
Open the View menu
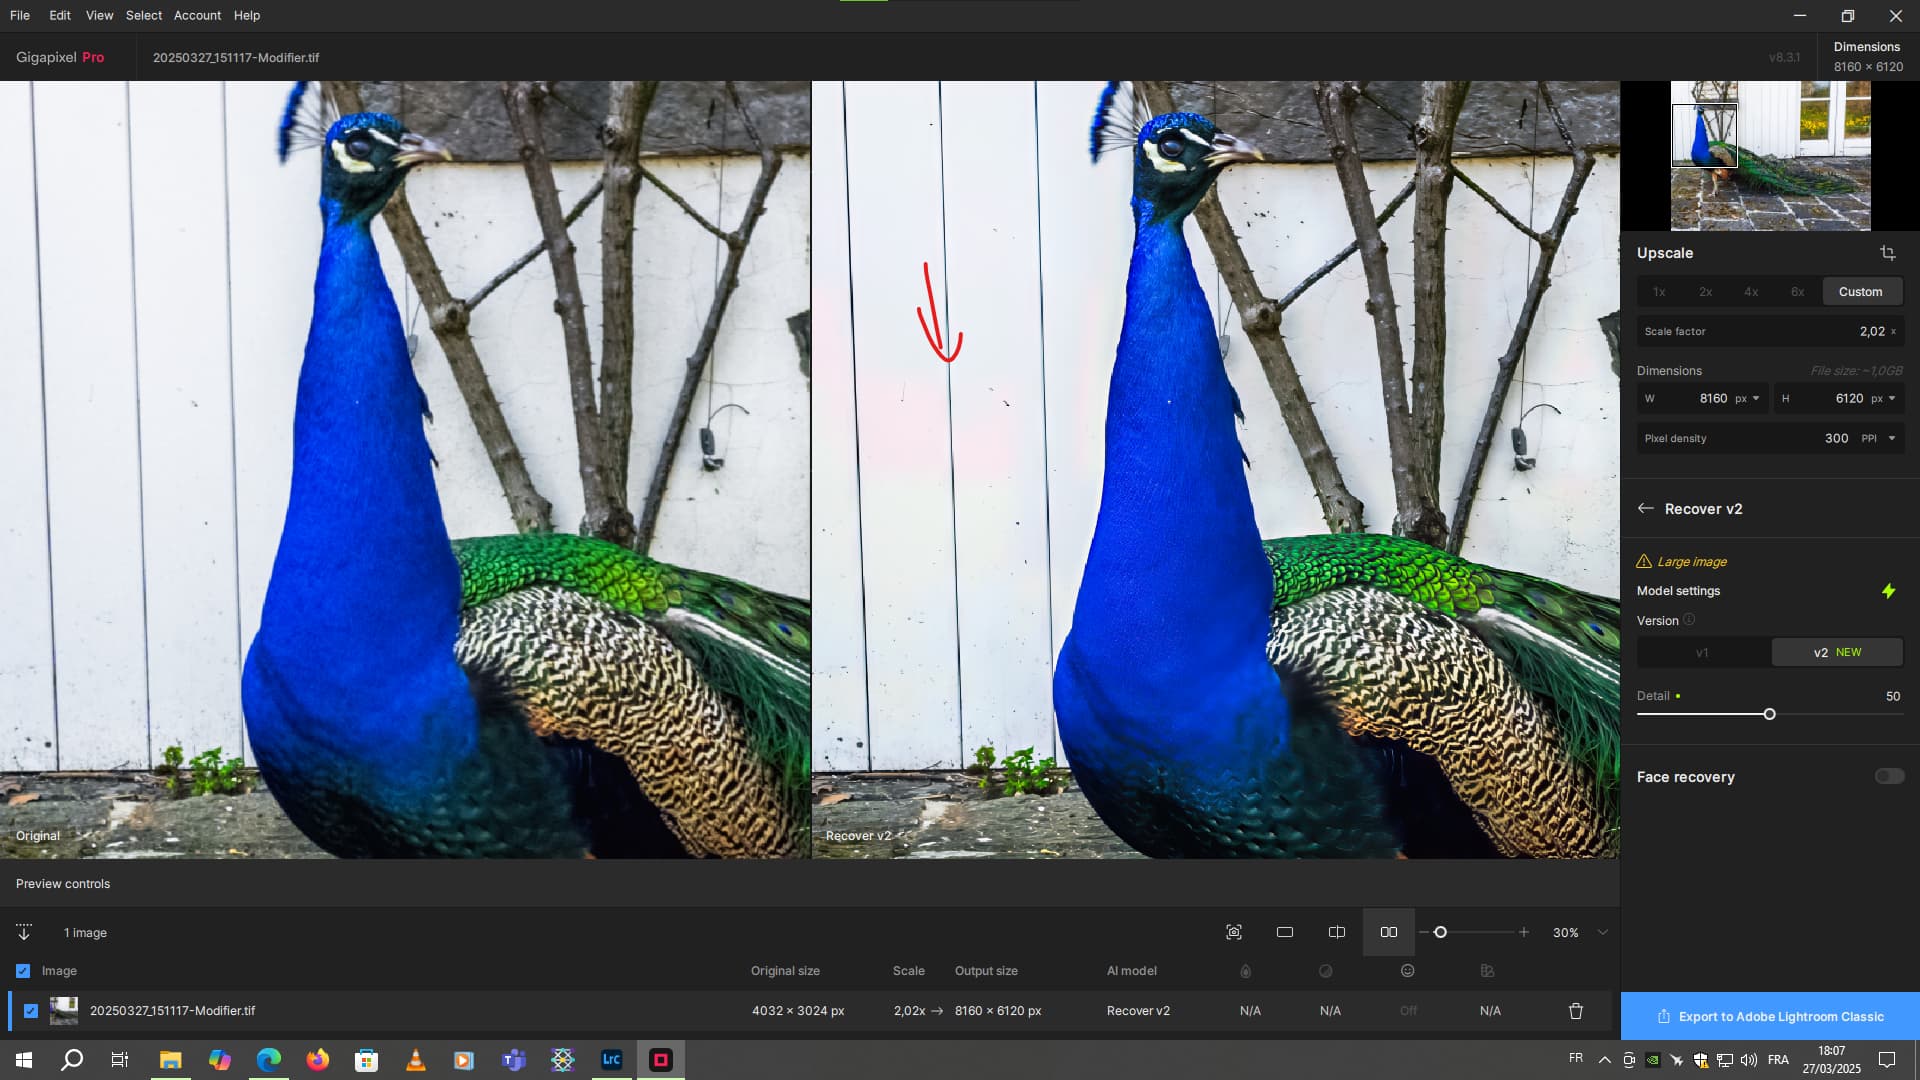[99, 15]
